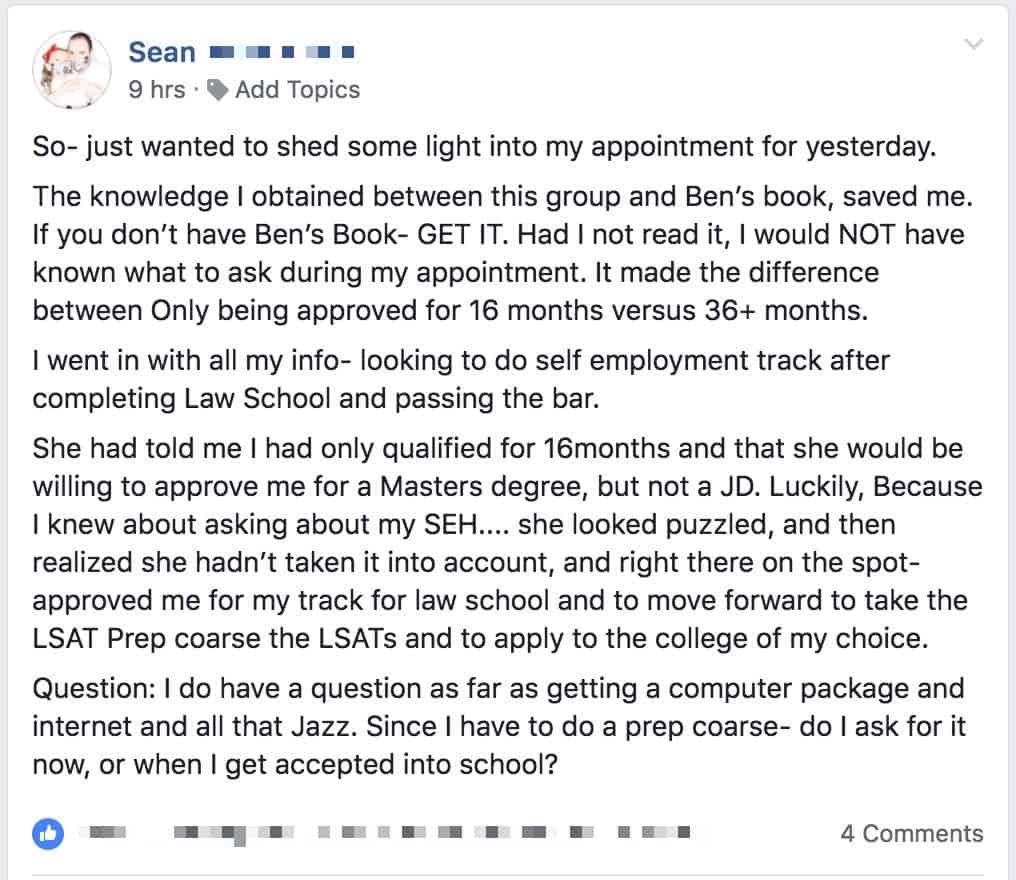Select the Add Topics link

click(297, 89)
